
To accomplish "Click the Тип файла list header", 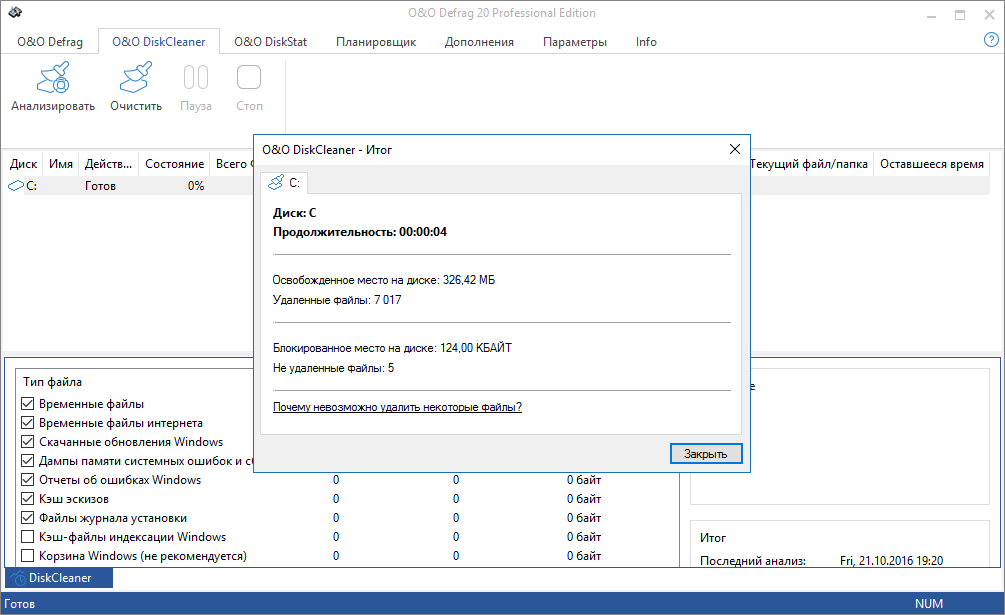I will tap(53, 382).
